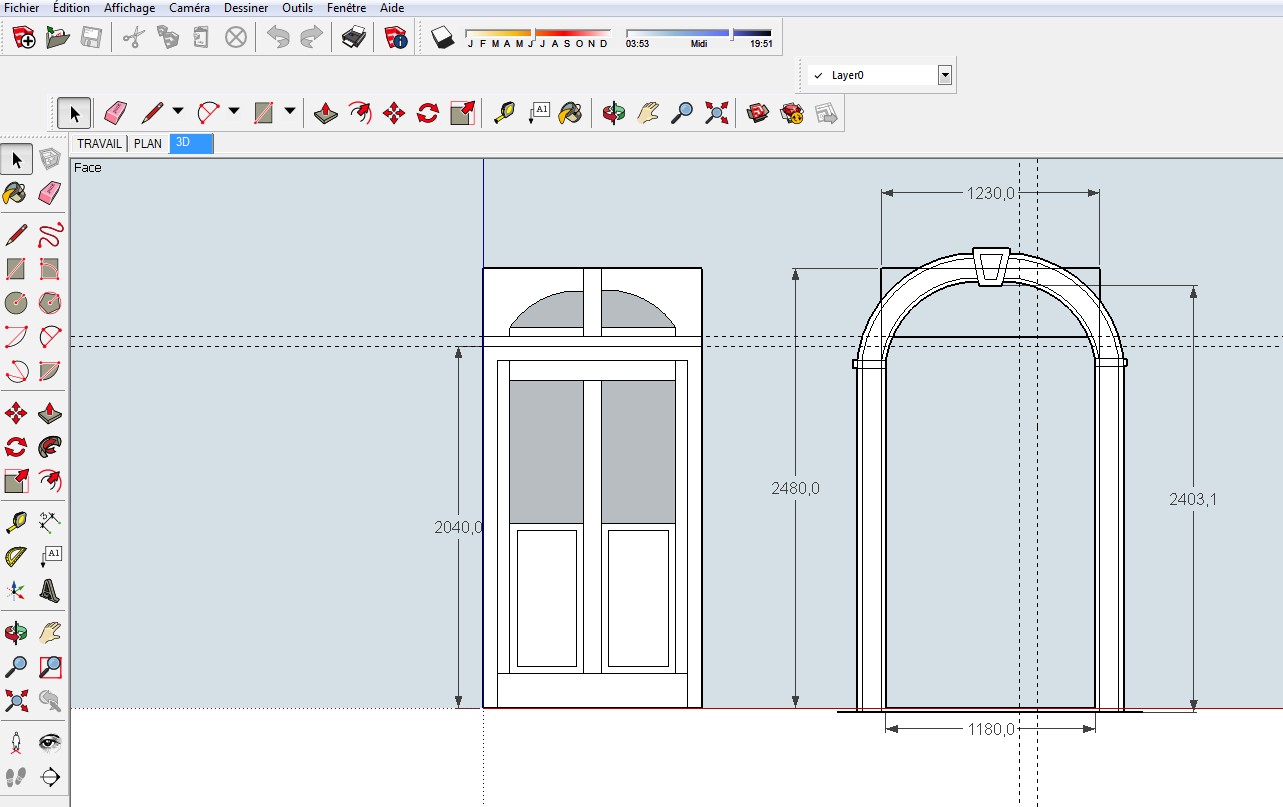The image size is (1283, 807).
Task: Click the Print icon
Action: (x=355, y=38)
